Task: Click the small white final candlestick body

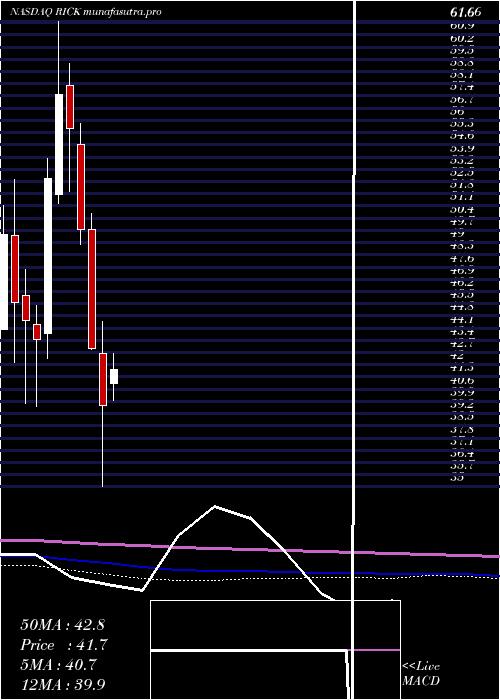Action: [114, 376]
